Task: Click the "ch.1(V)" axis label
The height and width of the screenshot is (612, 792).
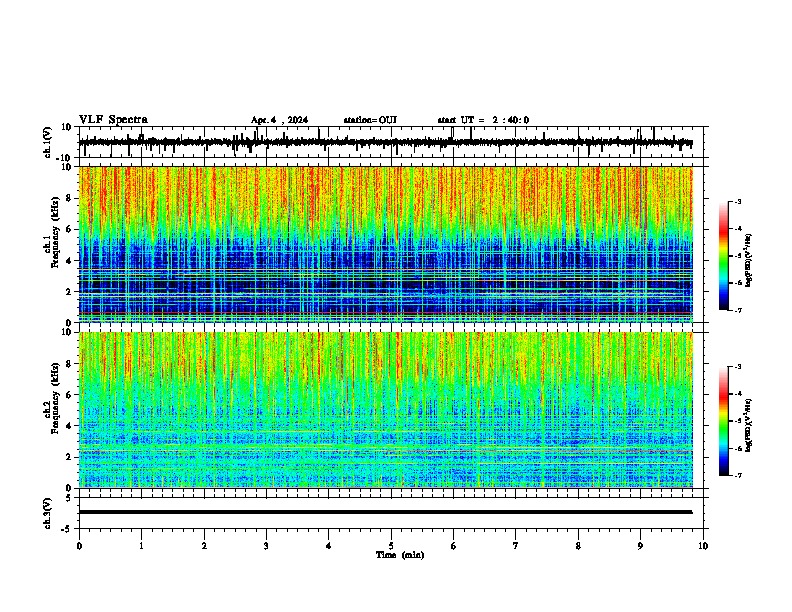Action: (47, 142)
